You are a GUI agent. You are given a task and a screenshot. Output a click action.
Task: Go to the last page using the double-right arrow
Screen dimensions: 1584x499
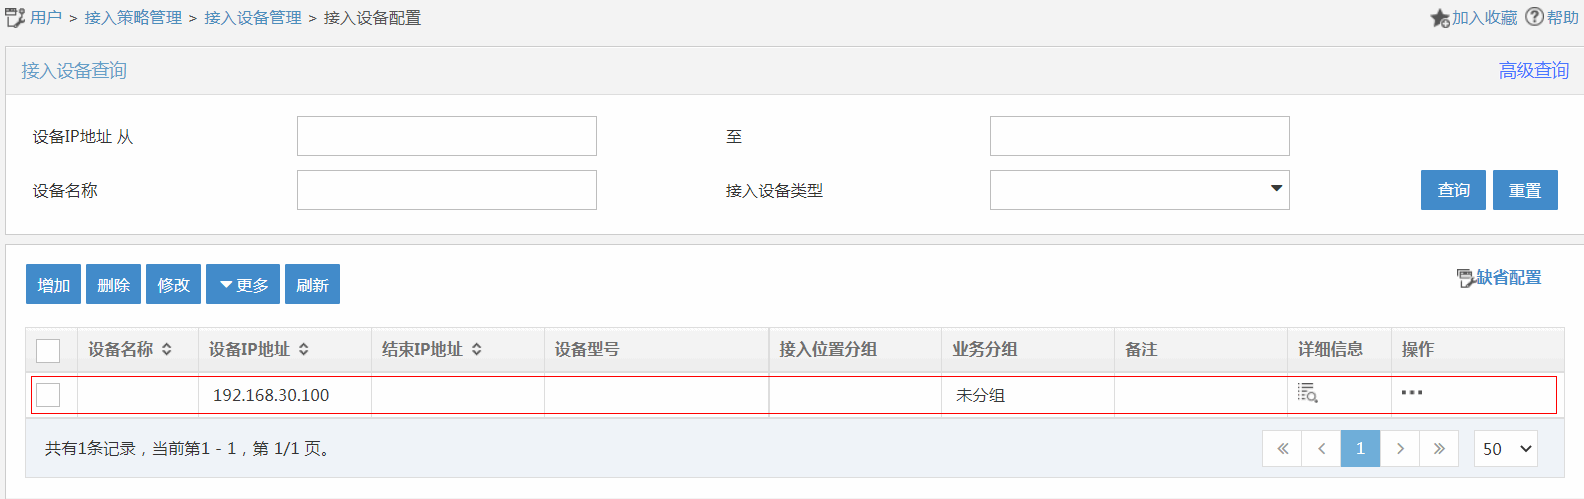pyautogui.click(x=1439, y=449)
